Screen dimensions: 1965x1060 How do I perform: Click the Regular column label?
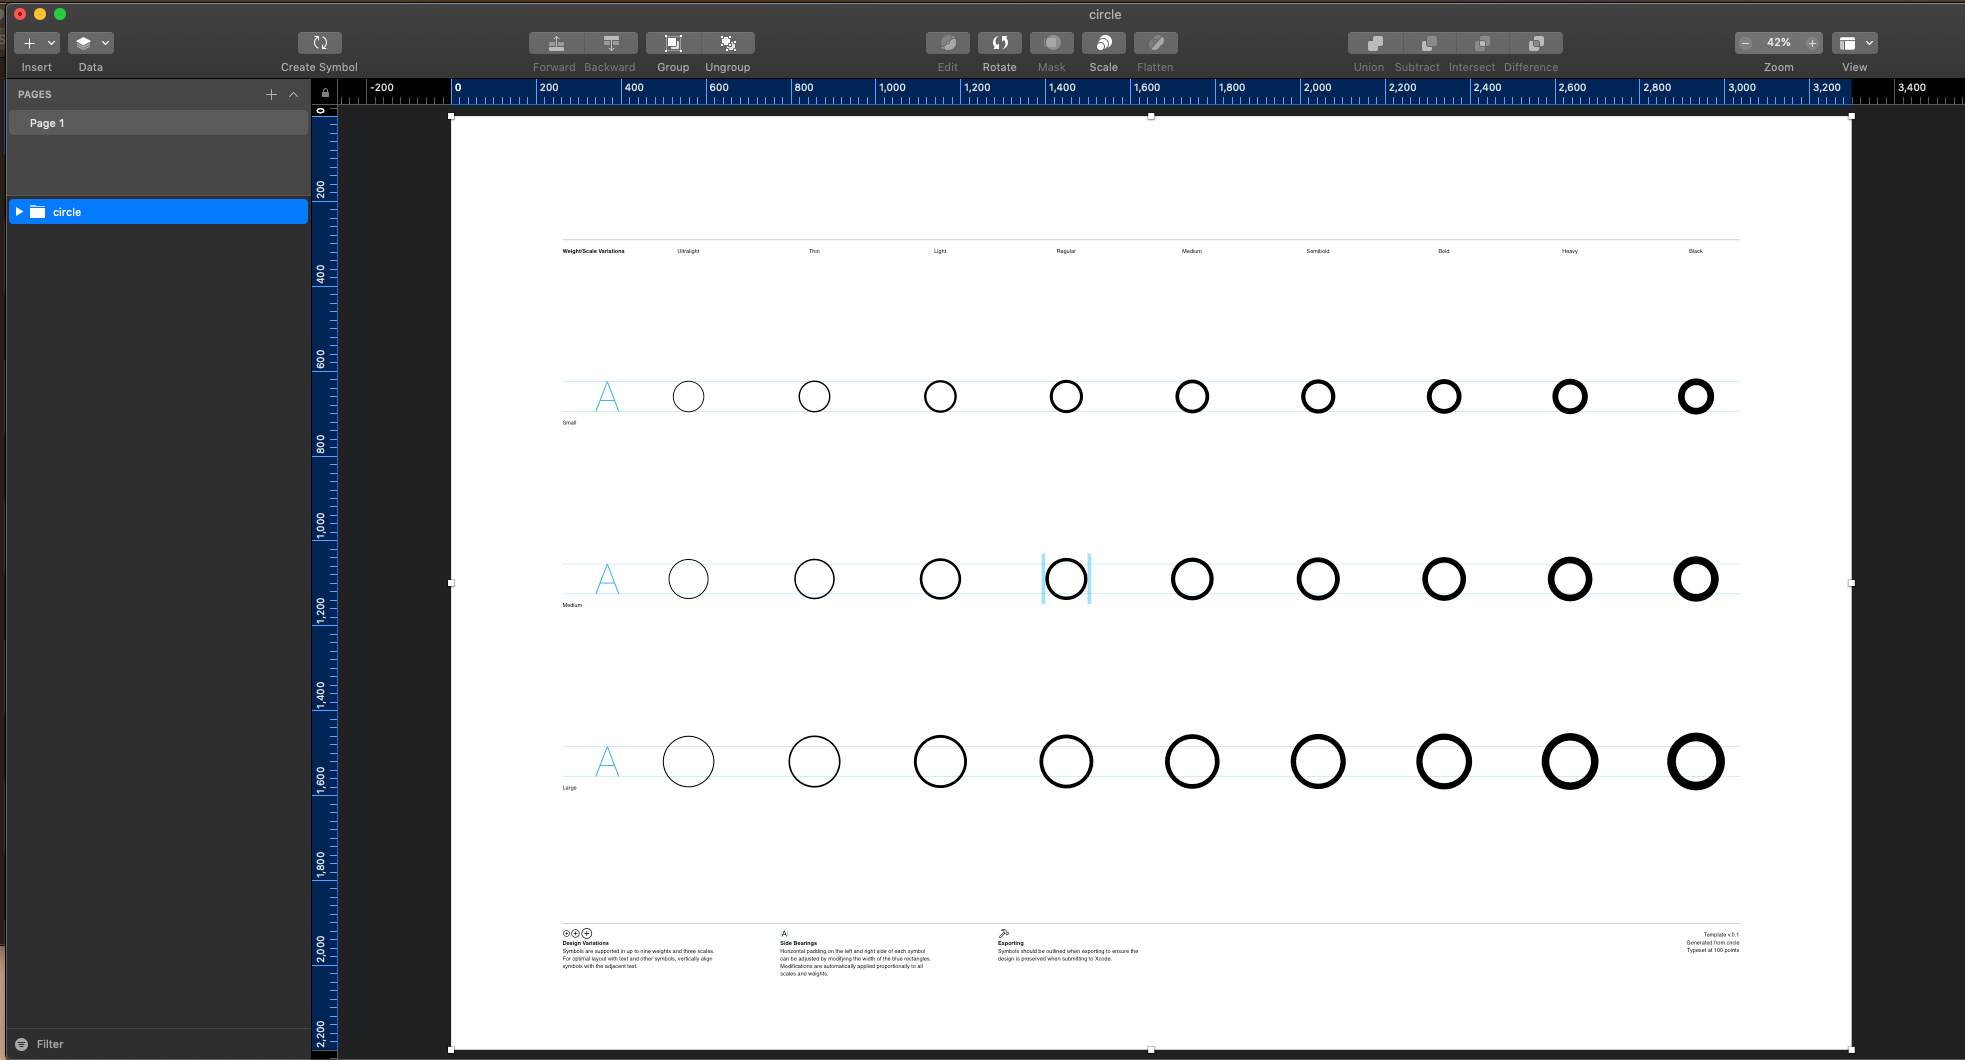[x=1066, y=251]
